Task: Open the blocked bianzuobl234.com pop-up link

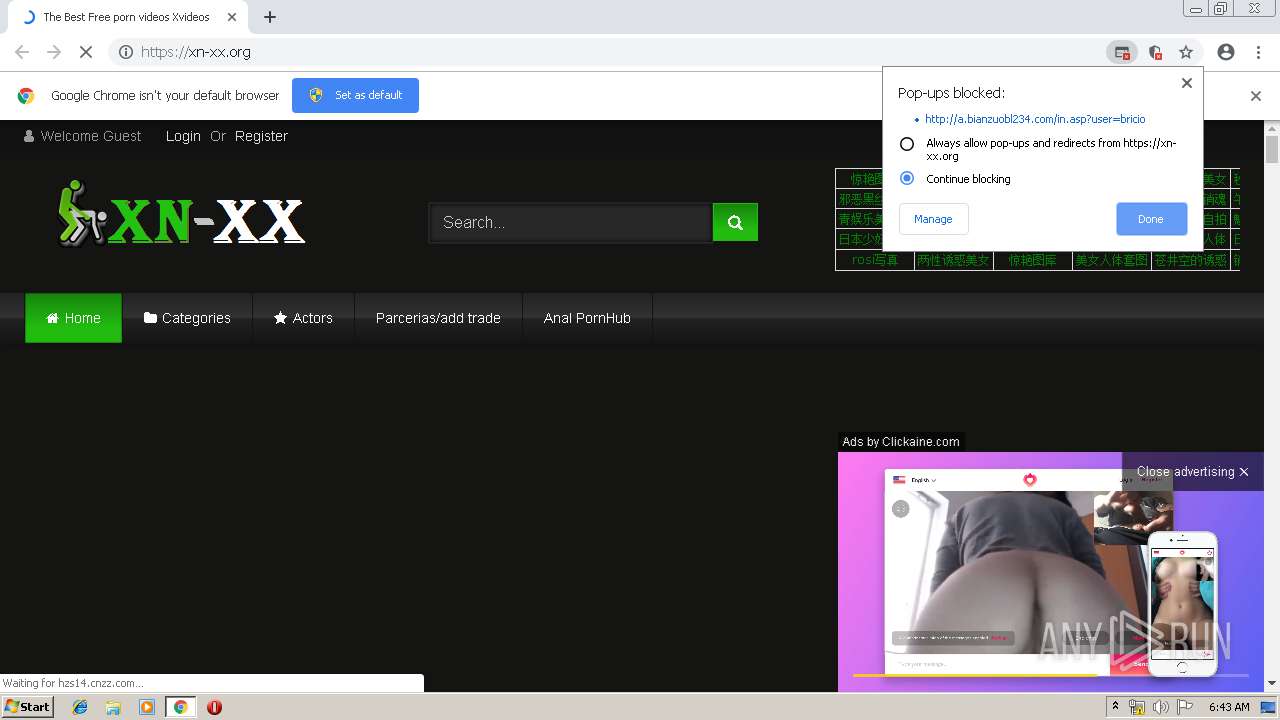Action: [x=1035, y=119]
